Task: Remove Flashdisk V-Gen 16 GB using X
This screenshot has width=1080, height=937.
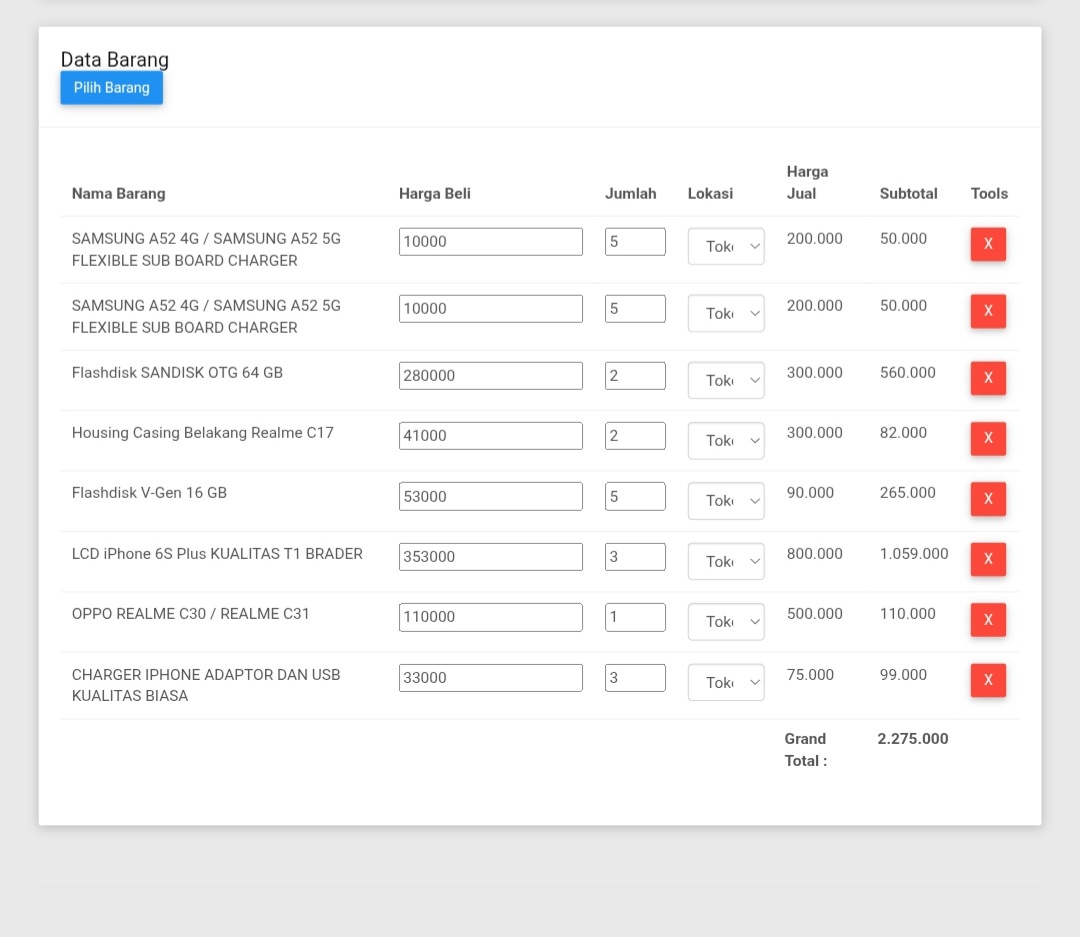Action: click(988, 498)
